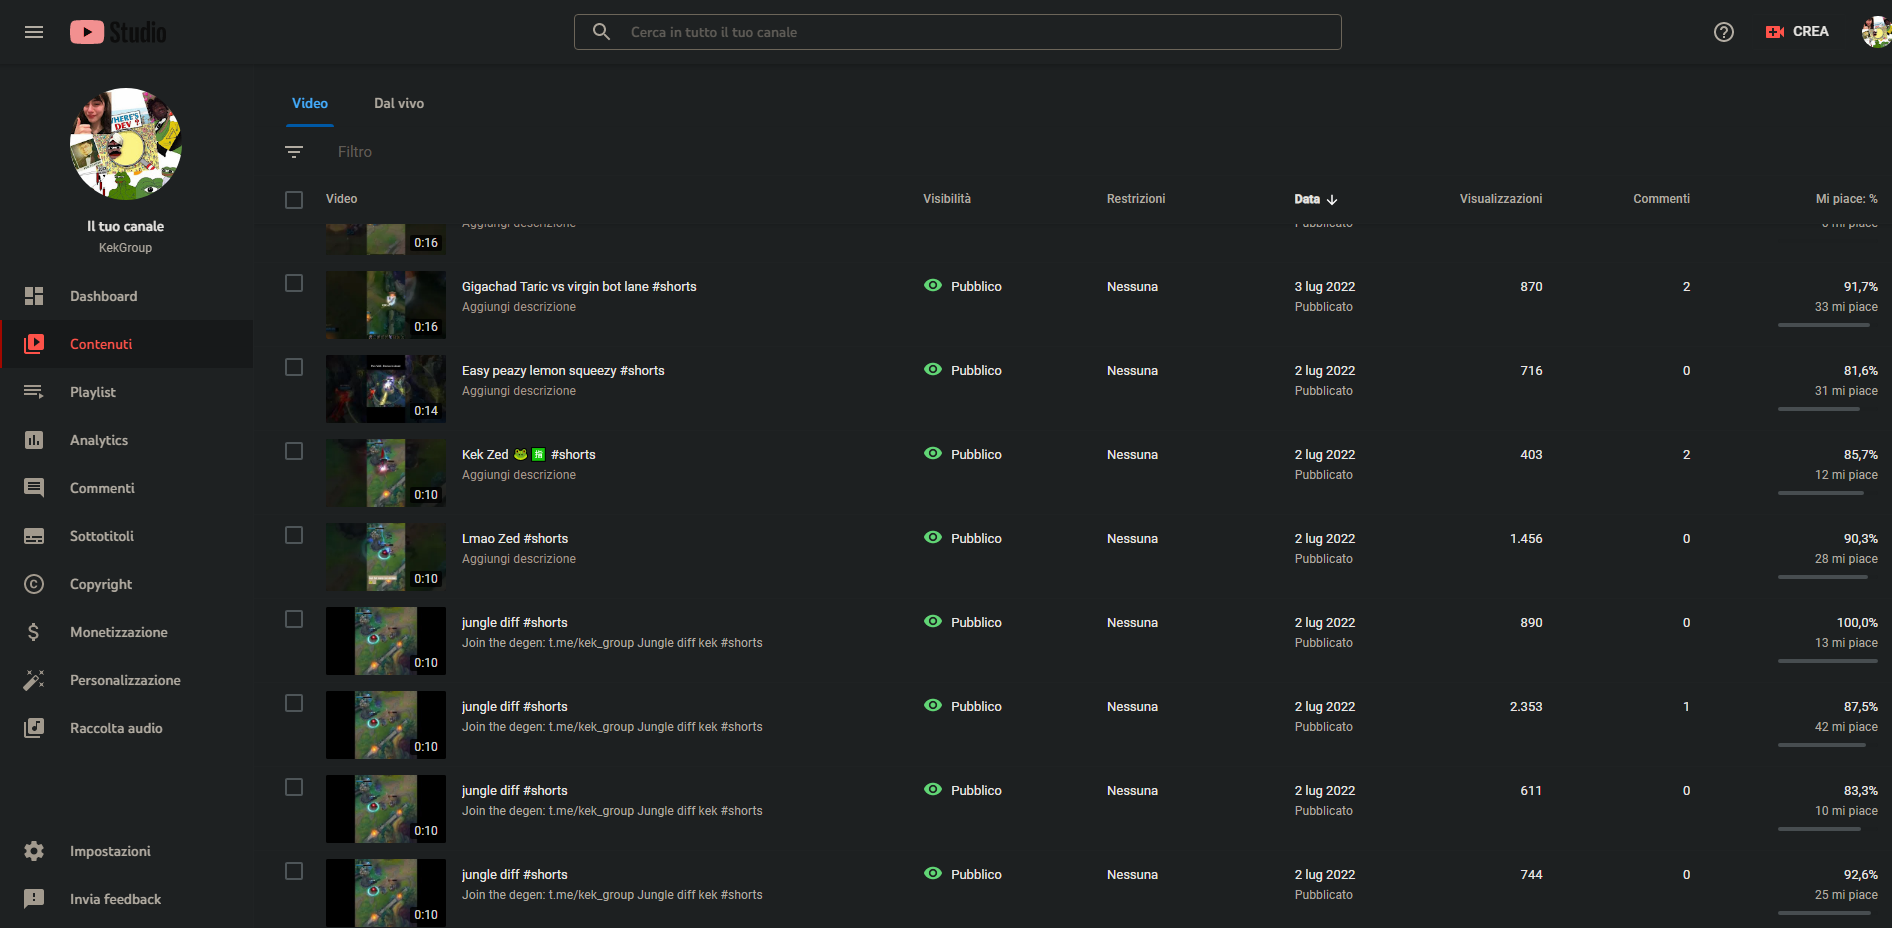Open the help question mark icon
This screenshot has width=1892, height=928.
[x=1724, y=32]
